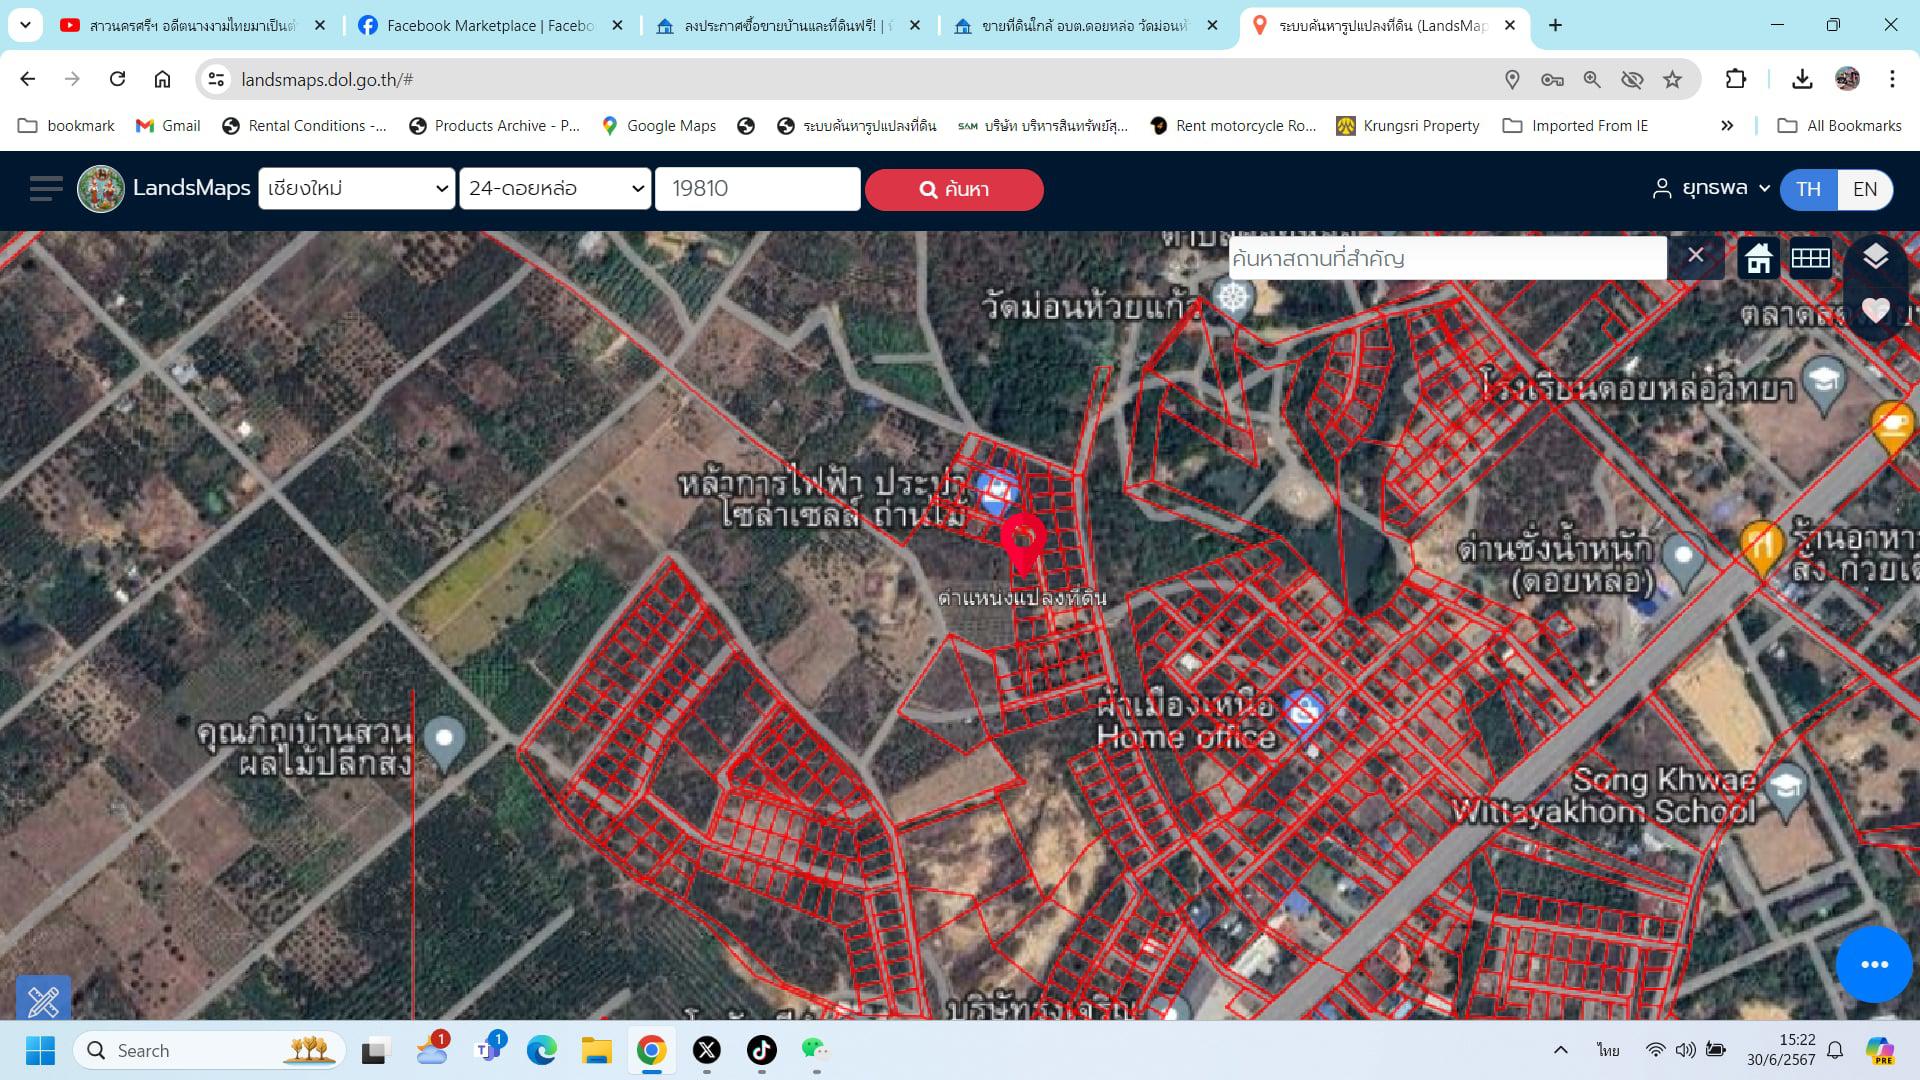Click the address bar URL landsmaps.dol.go.th
Screen dimensions: 1920x1080
point(327,80)
